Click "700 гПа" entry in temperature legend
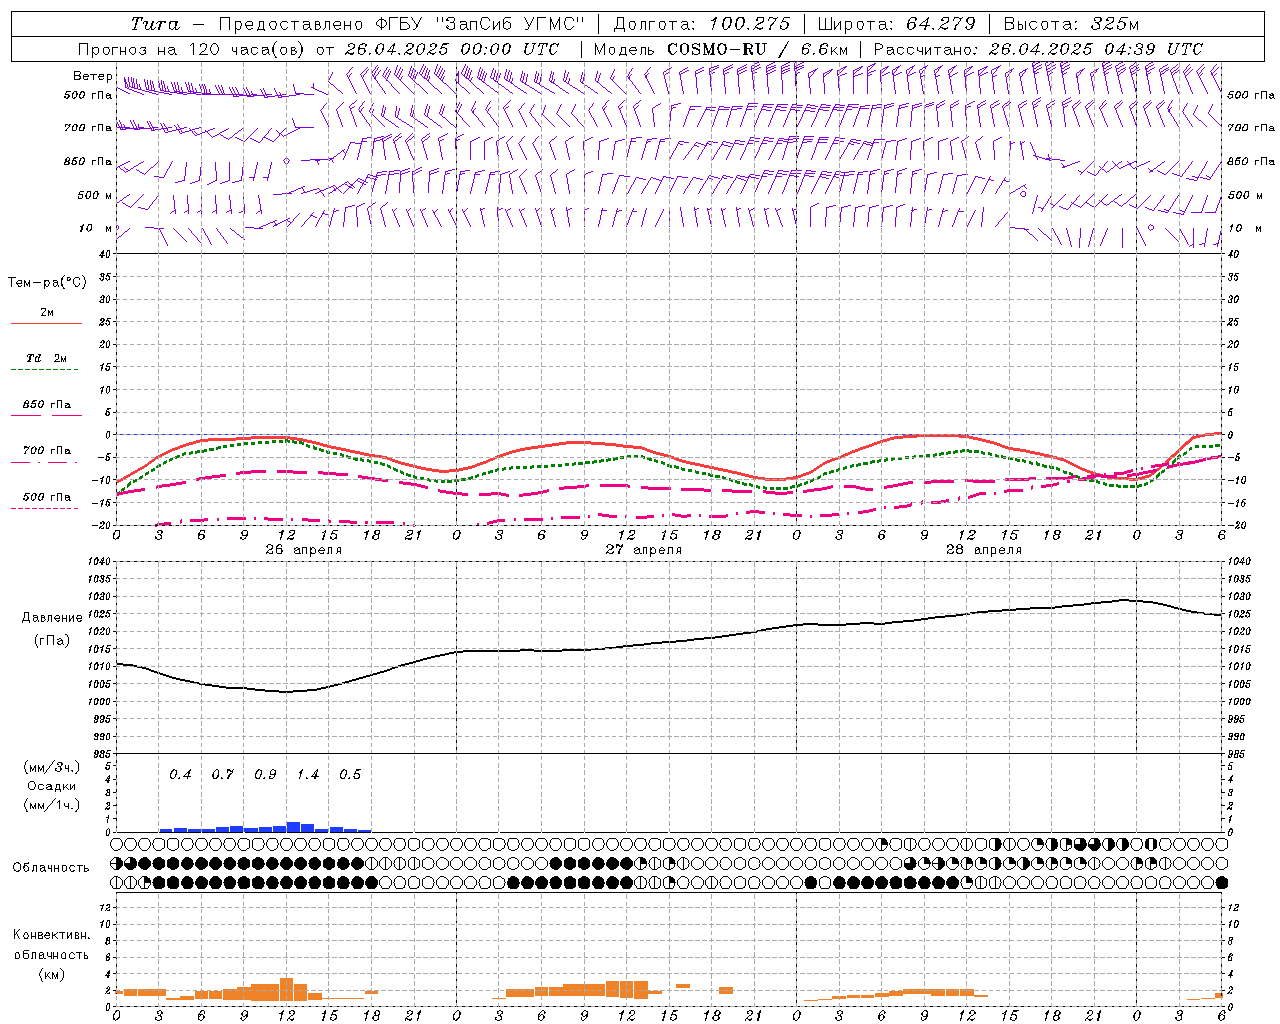This screenshot has width=1280, height=1024. (47, 451)
